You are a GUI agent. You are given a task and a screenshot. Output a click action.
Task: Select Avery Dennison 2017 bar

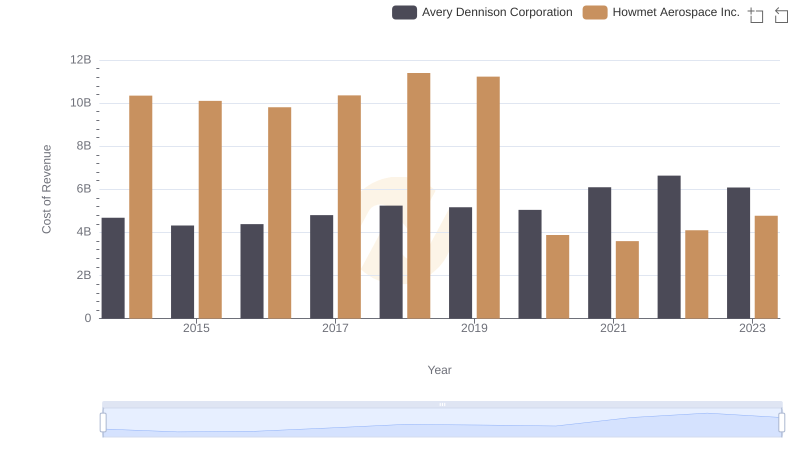coord(321,267)
